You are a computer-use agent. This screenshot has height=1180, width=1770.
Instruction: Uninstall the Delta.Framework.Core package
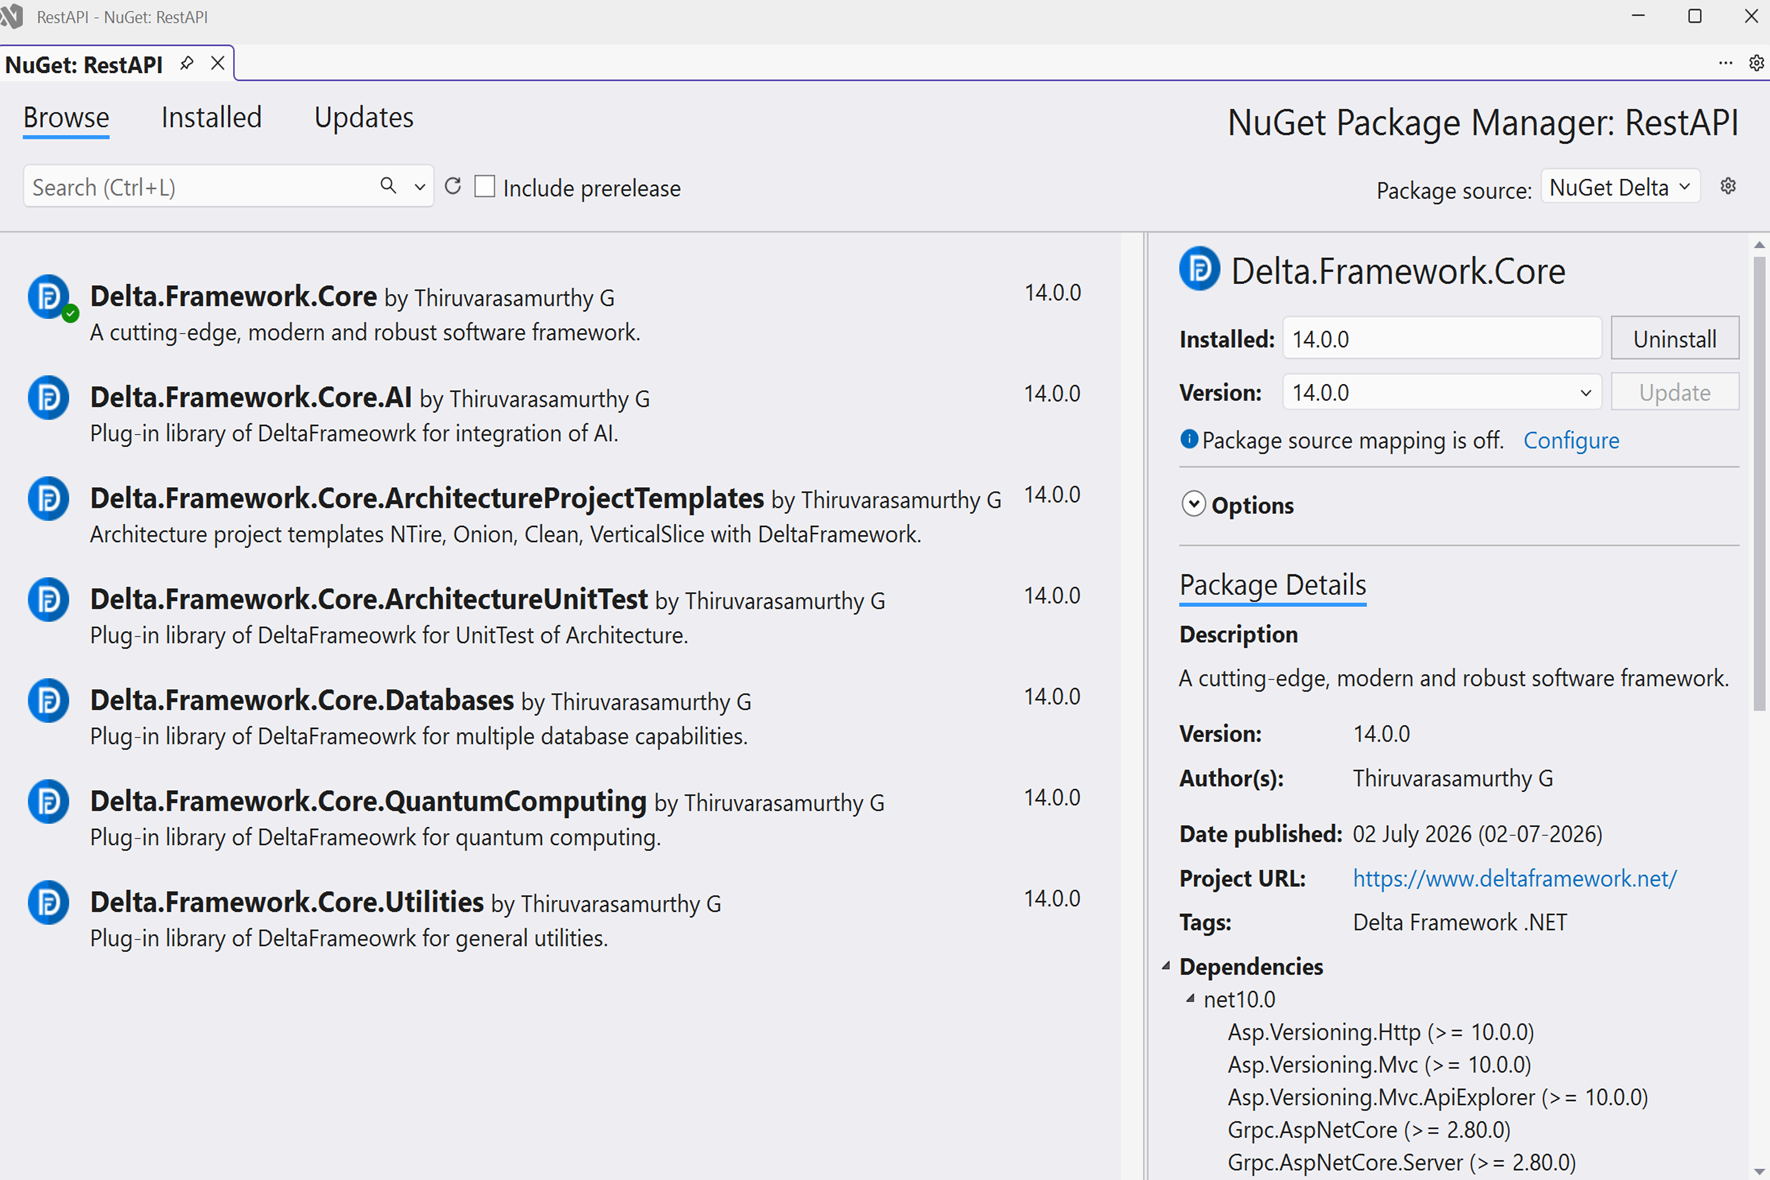point(1674,339)
